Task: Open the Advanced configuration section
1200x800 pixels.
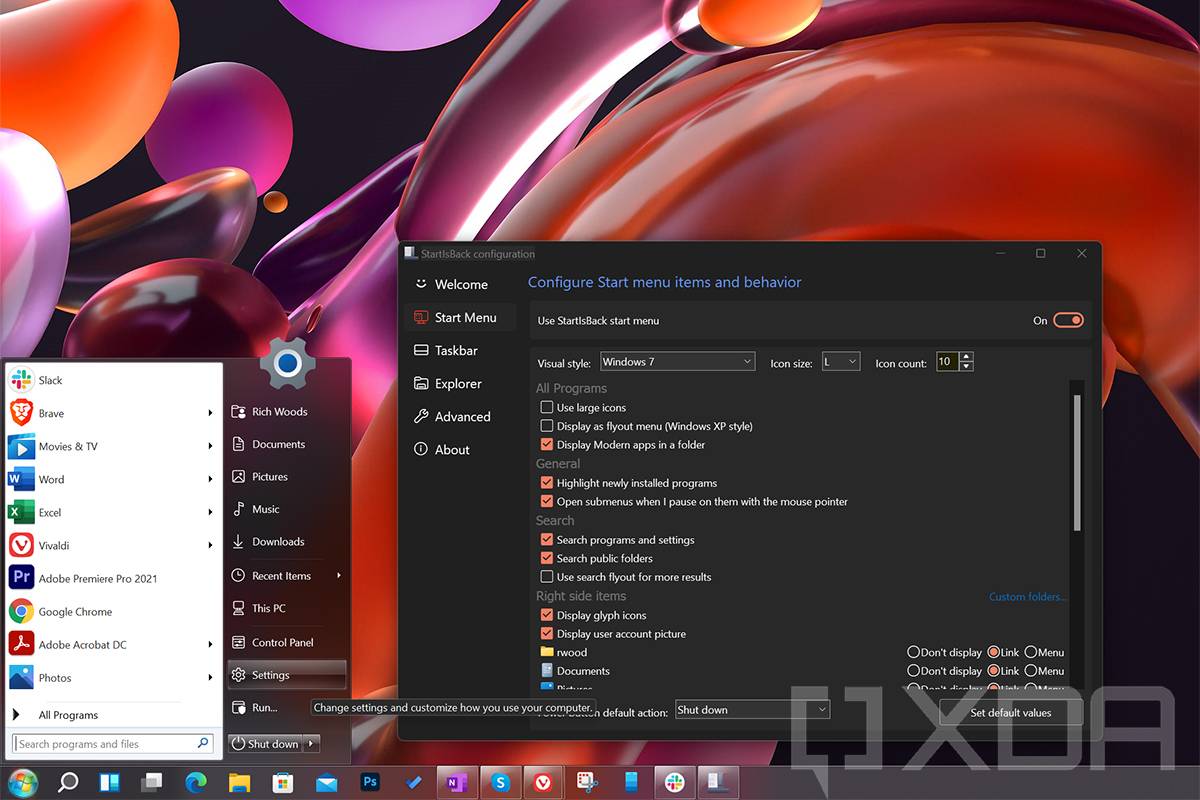Action: (462, 417)
